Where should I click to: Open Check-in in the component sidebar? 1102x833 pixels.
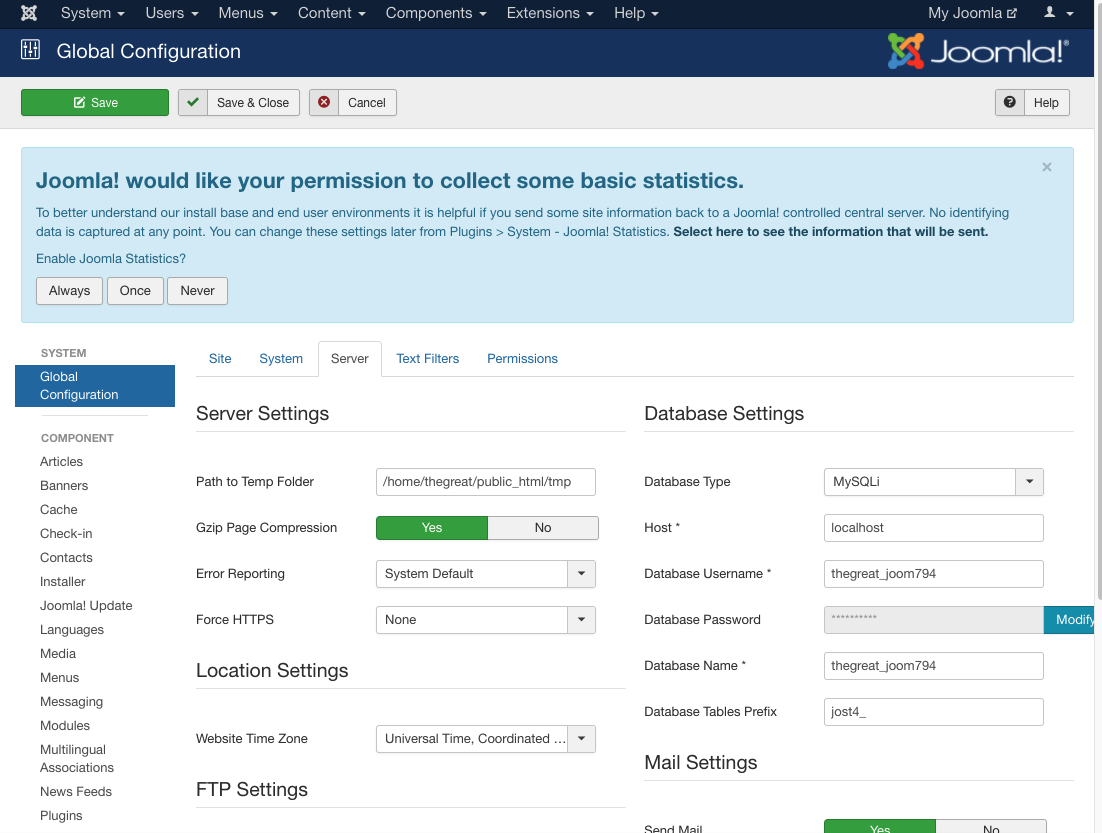(x=66, y=534)
